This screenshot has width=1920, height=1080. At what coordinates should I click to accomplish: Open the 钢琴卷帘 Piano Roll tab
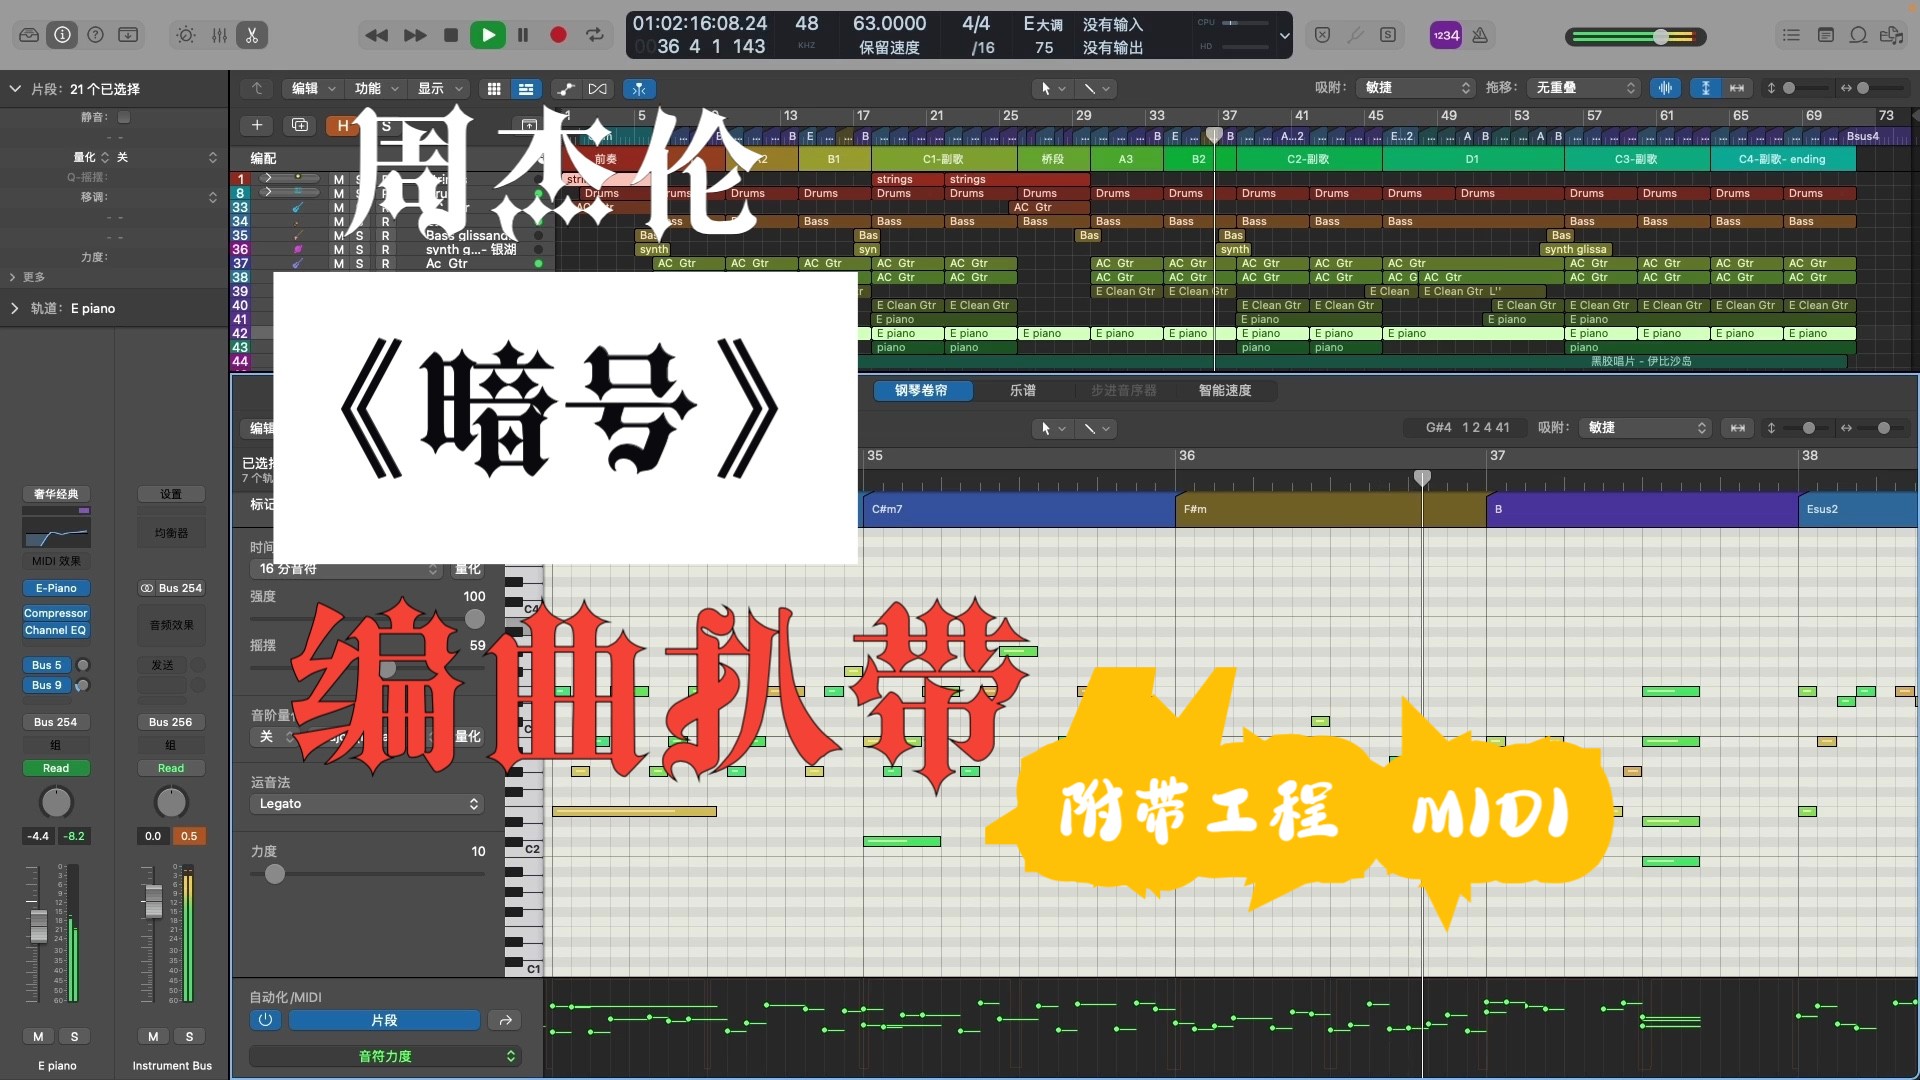922,390
